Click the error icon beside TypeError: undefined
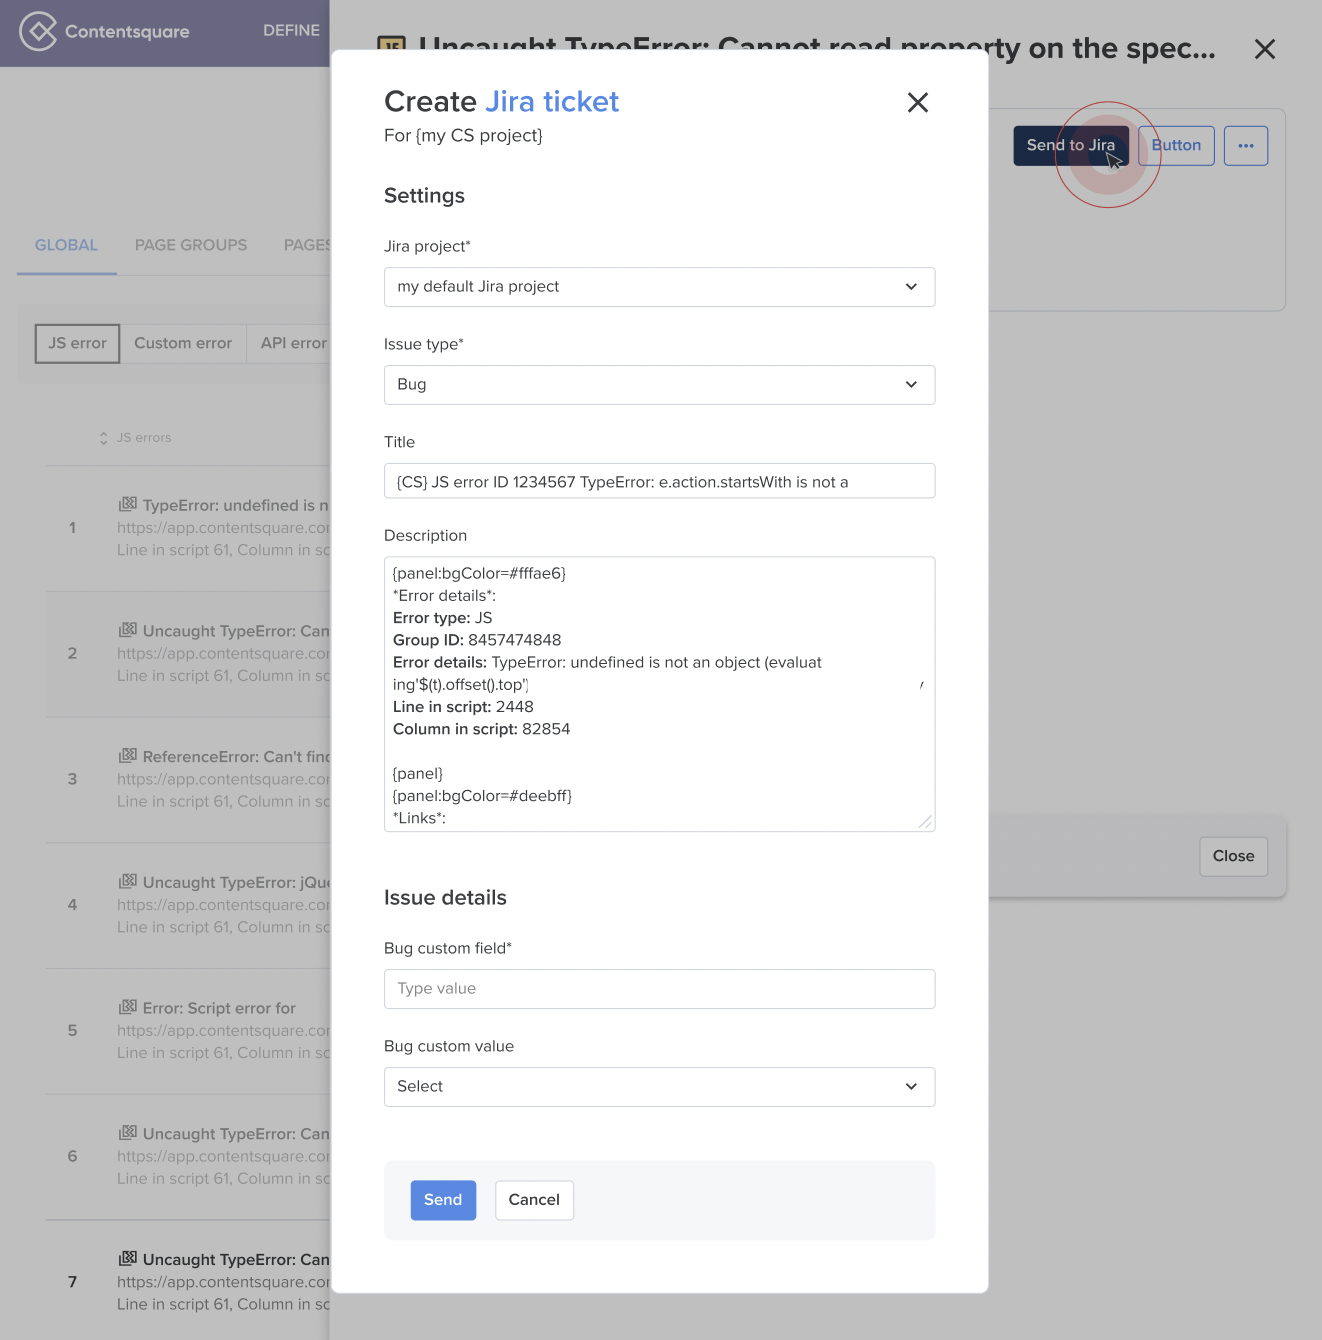Image resolution: width=1322 pixels, height=1340 pixels. tap(128, 504)
